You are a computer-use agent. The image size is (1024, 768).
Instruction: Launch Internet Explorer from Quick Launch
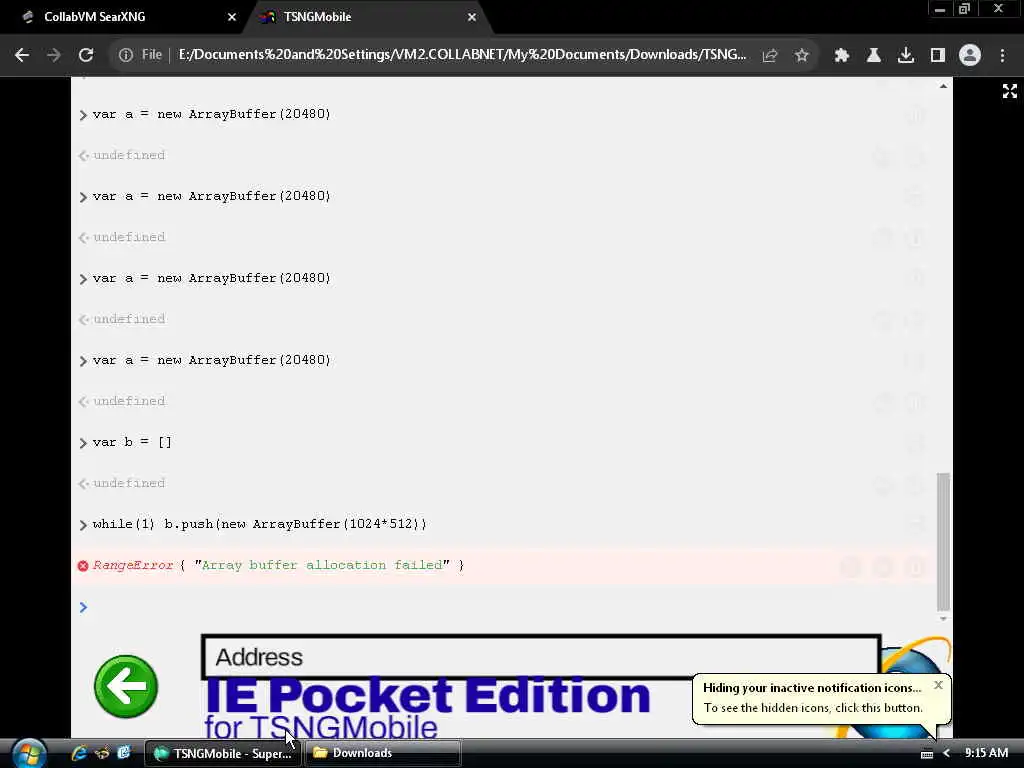coord(79,753)
